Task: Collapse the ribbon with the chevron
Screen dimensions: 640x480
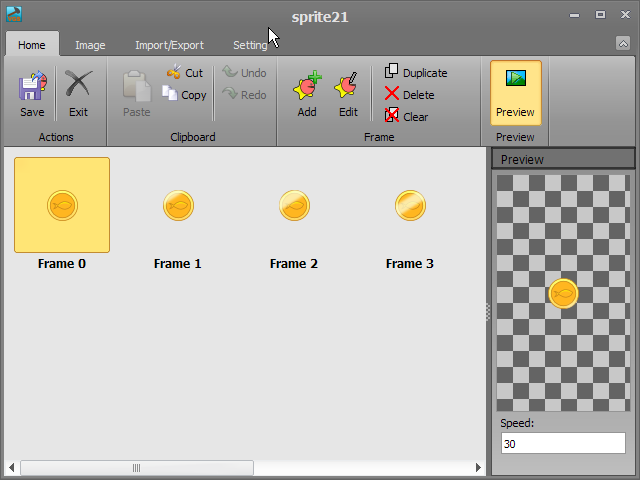Action: point(623,43)
